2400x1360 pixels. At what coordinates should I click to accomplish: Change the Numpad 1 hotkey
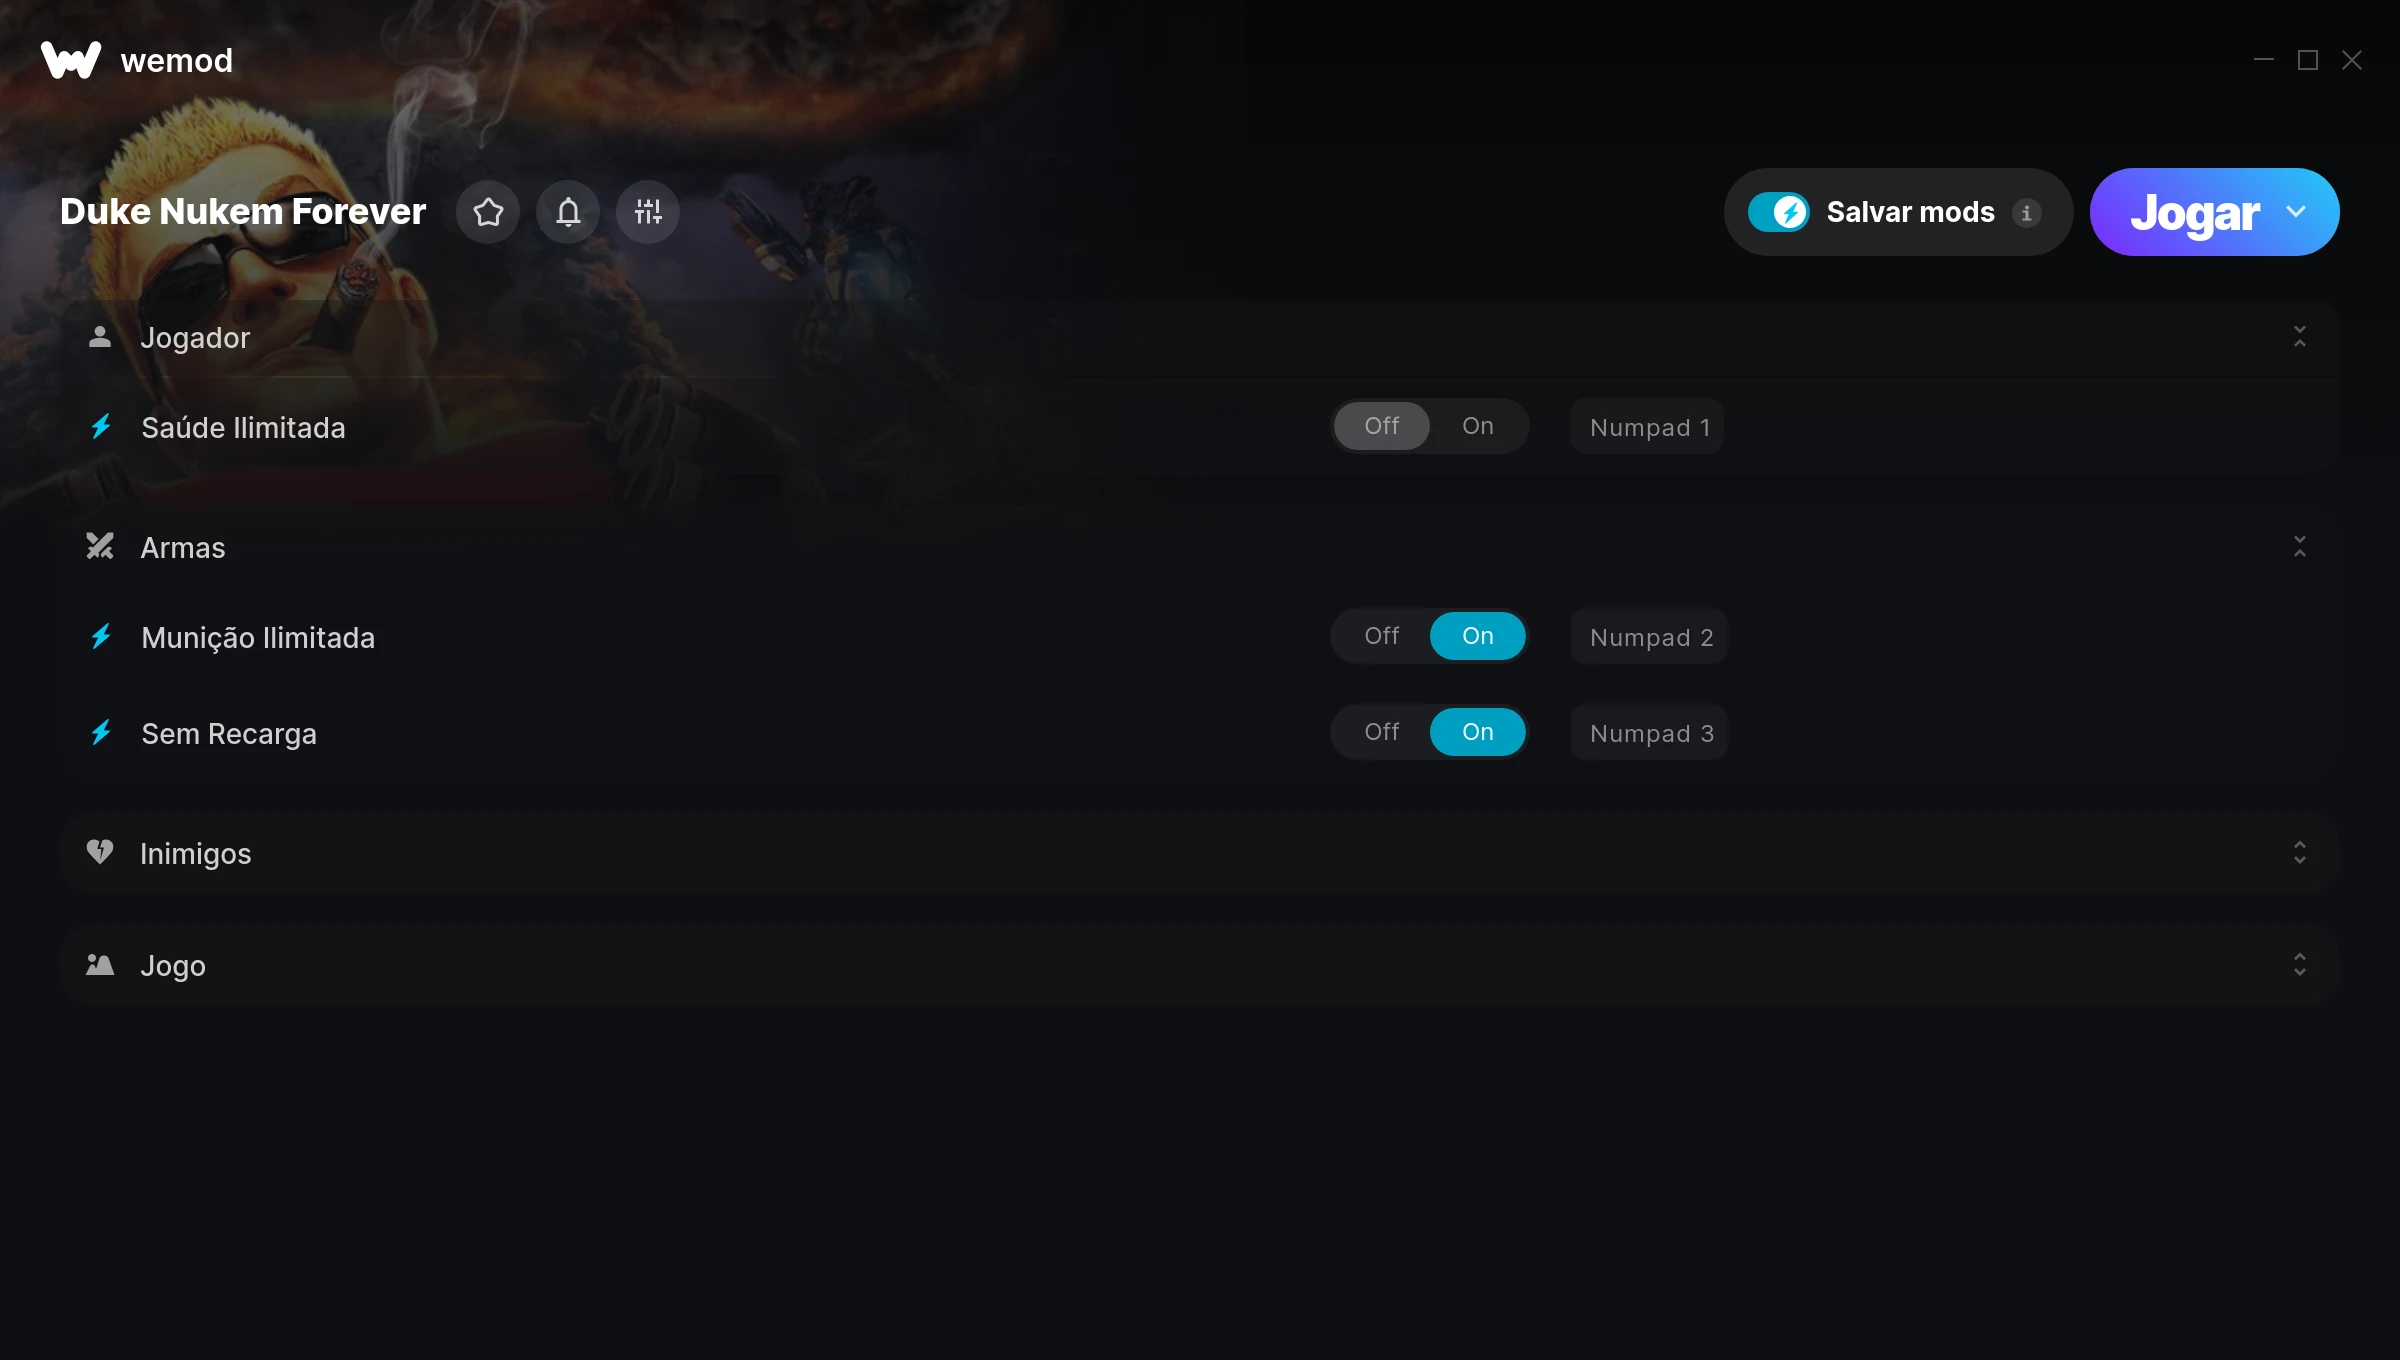click(x=1647, y=427)
